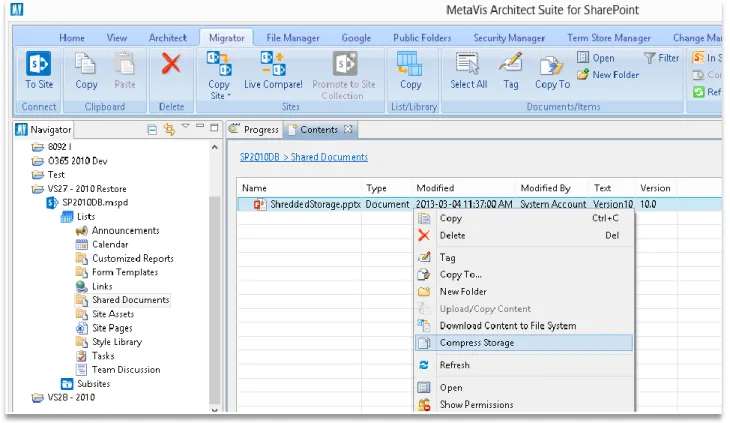The height and width of the screenshot is (423, 730).
Task: Follow the SP2010DB > Shared Documents breadcrumb link
Action: (304, 157)
